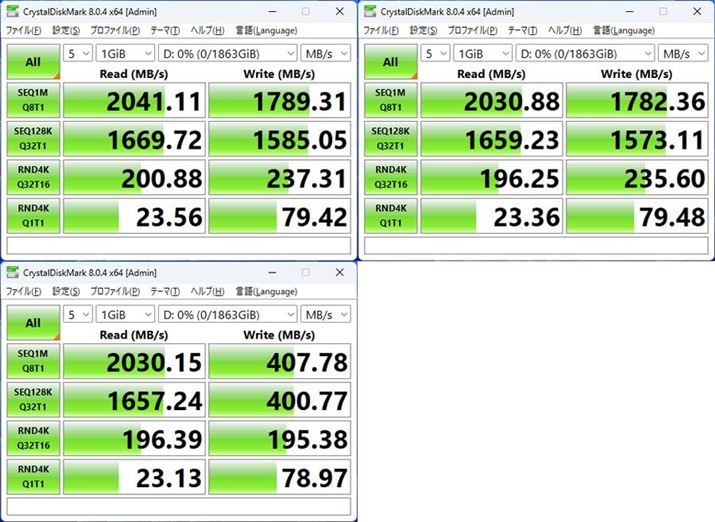Open ヘルプ(H) menu in the 2041.11 window

[207, 31]
